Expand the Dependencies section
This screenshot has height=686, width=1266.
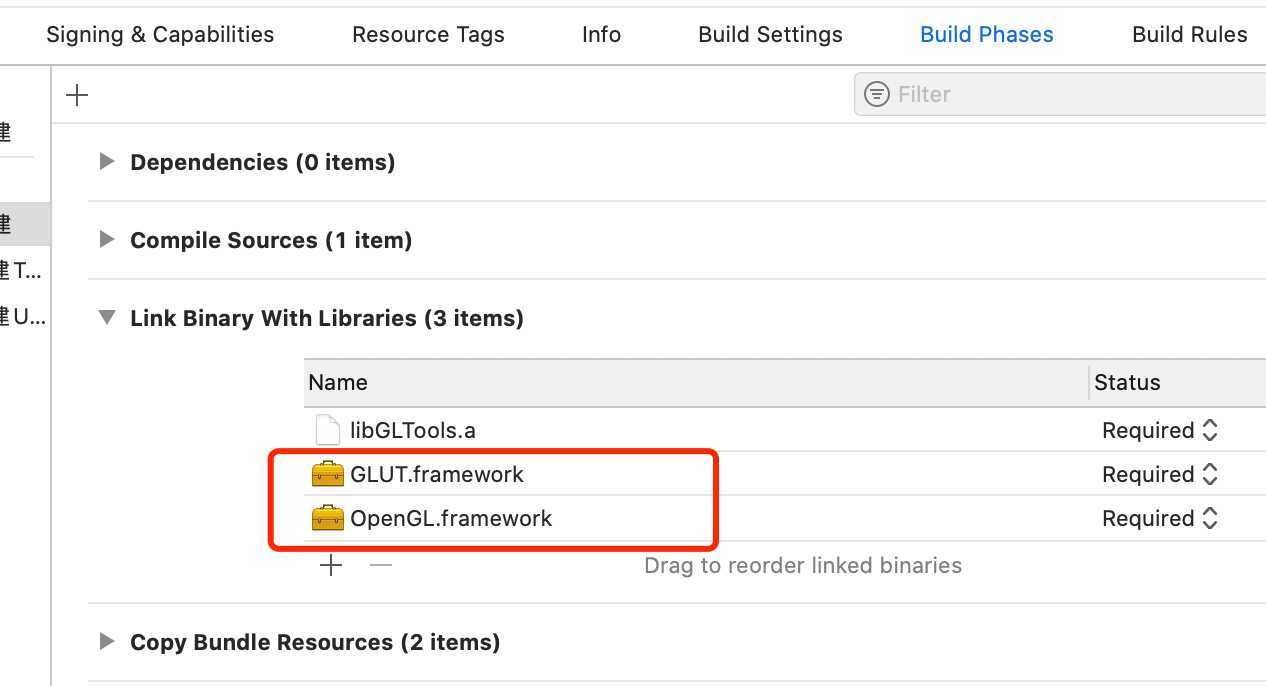(x=107, y=162)
